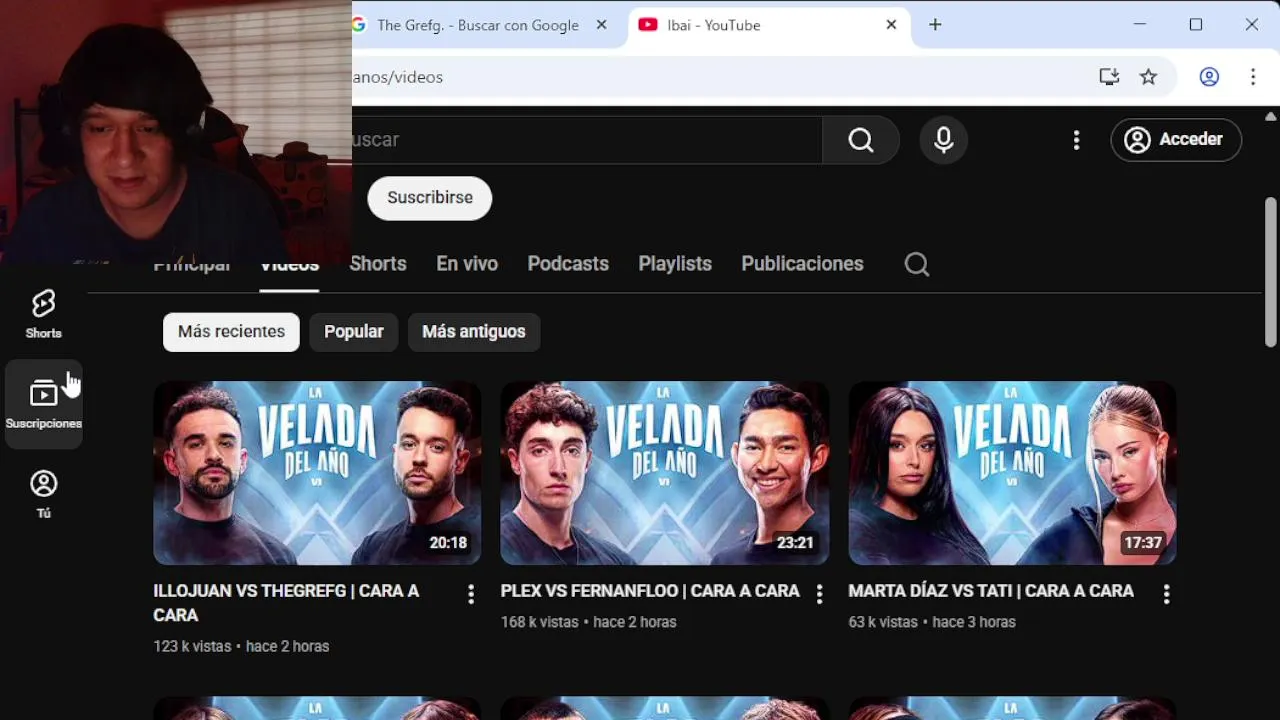Search within channel using magnifier icon
Viewport: 1280px width, 720px height.
(917, 264)
